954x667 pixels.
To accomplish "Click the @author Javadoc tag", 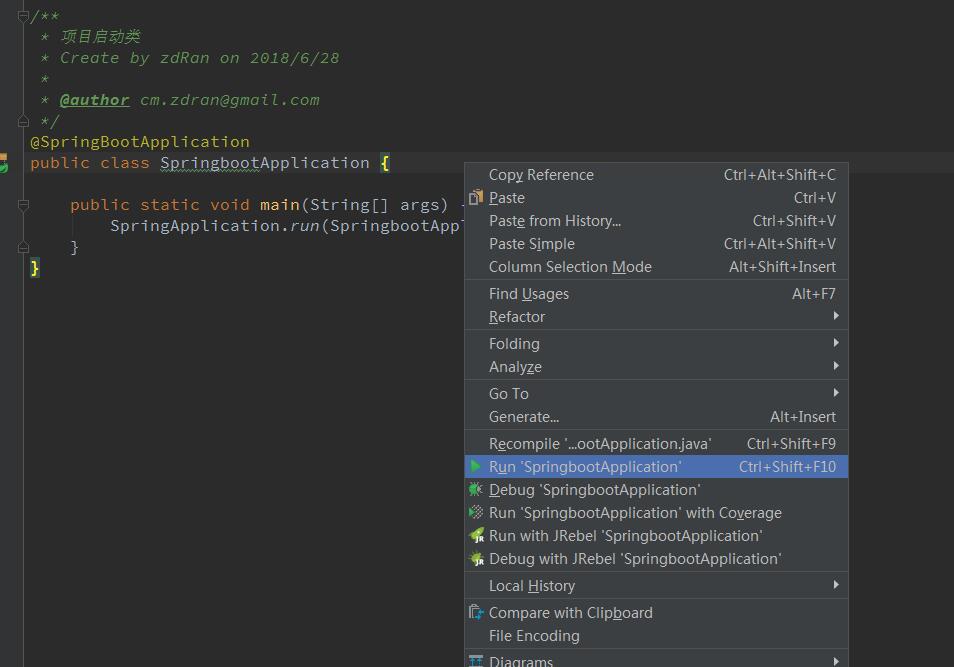I will coord(94,100).
